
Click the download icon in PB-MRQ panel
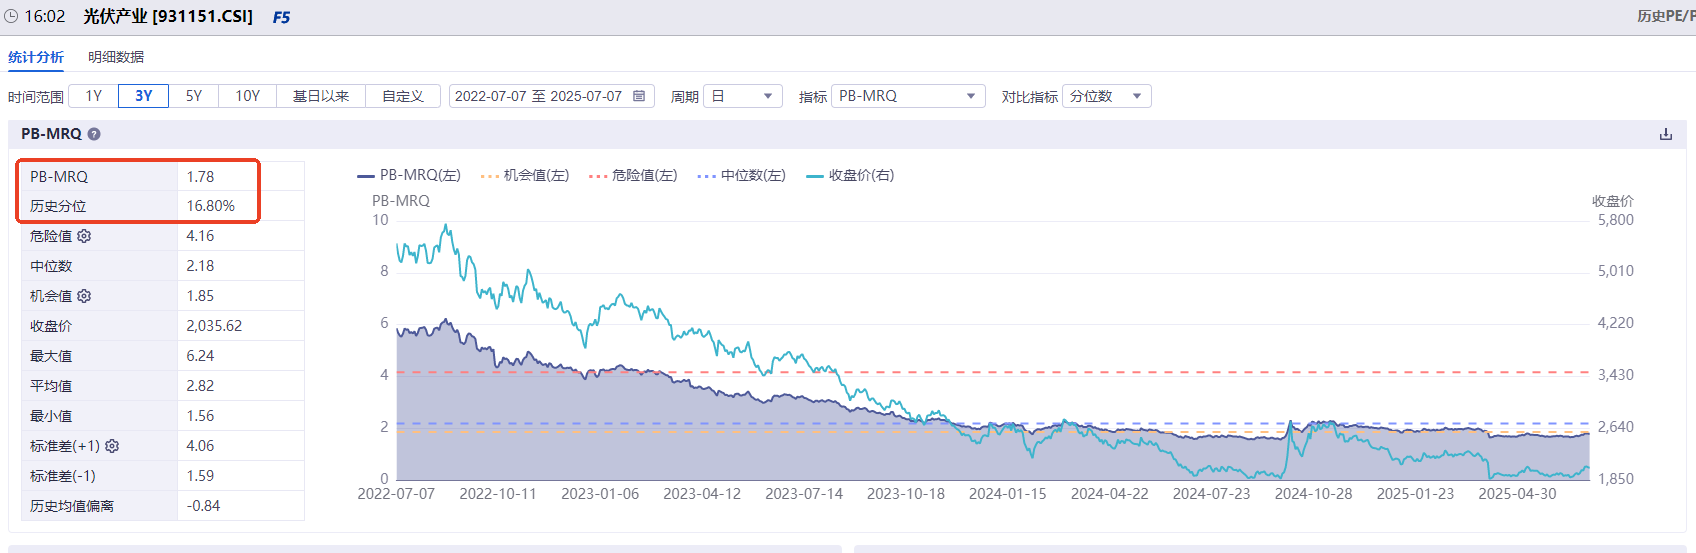coord(1666,134)
